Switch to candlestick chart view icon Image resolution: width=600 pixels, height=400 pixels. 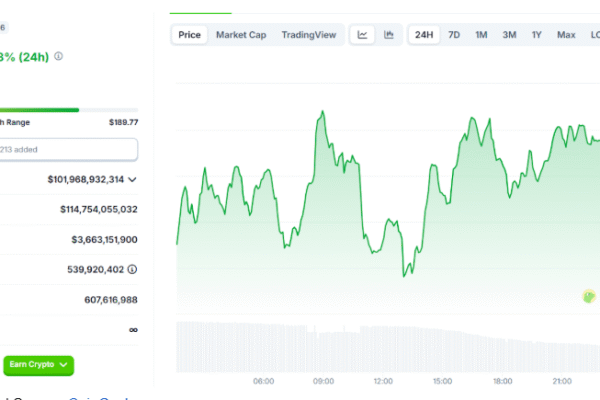point(388,35)
